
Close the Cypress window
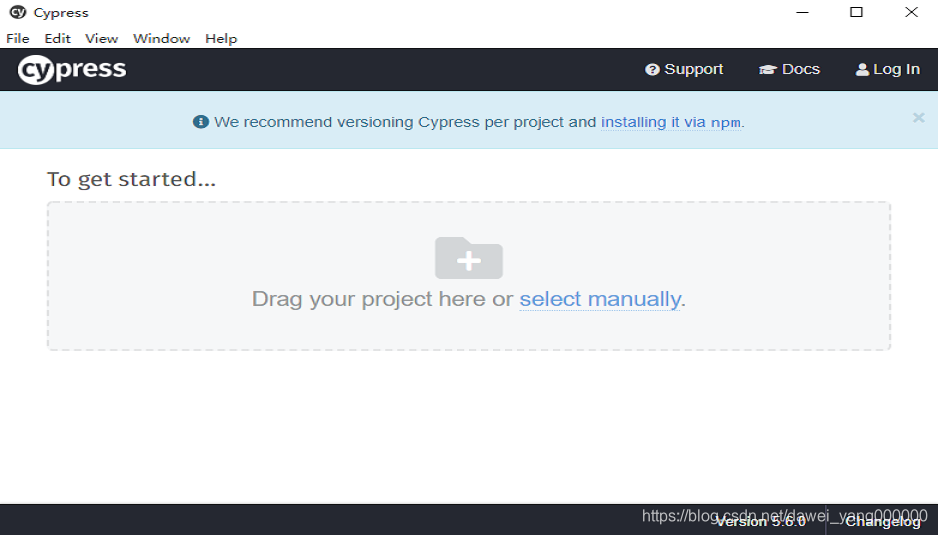(911, 12)
